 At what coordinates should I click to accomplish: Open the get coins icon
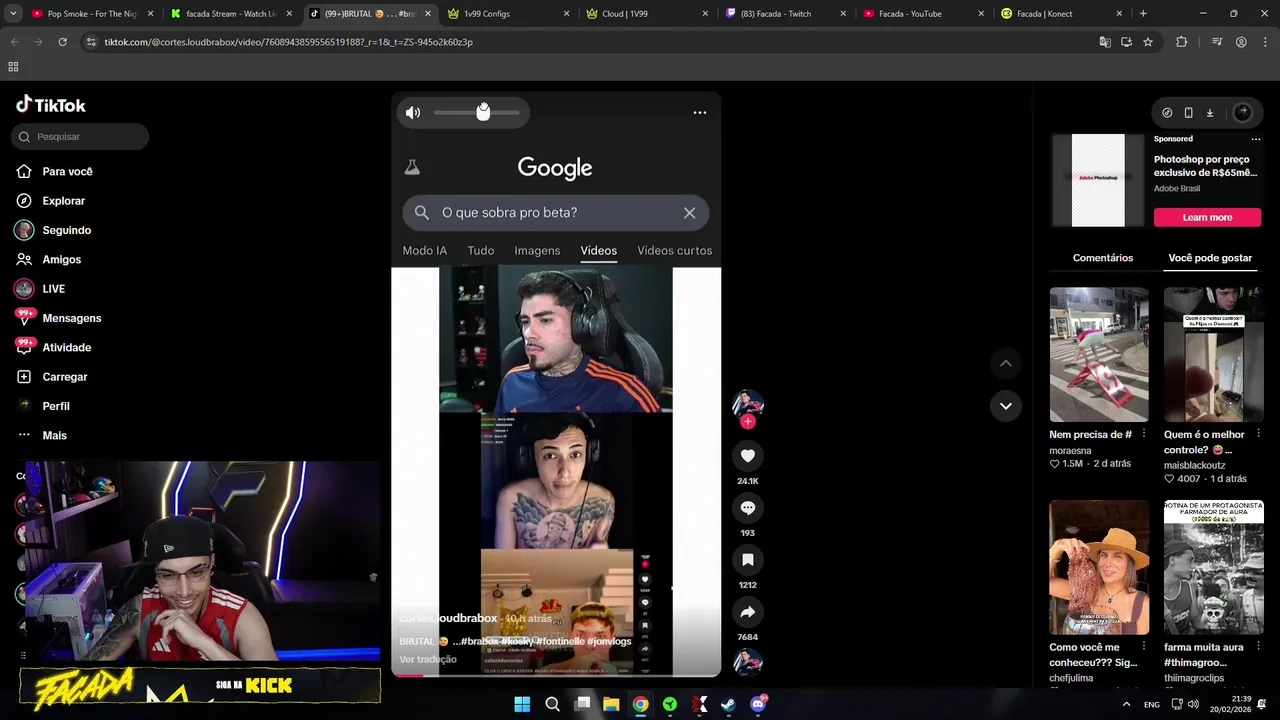point(1167,113)
